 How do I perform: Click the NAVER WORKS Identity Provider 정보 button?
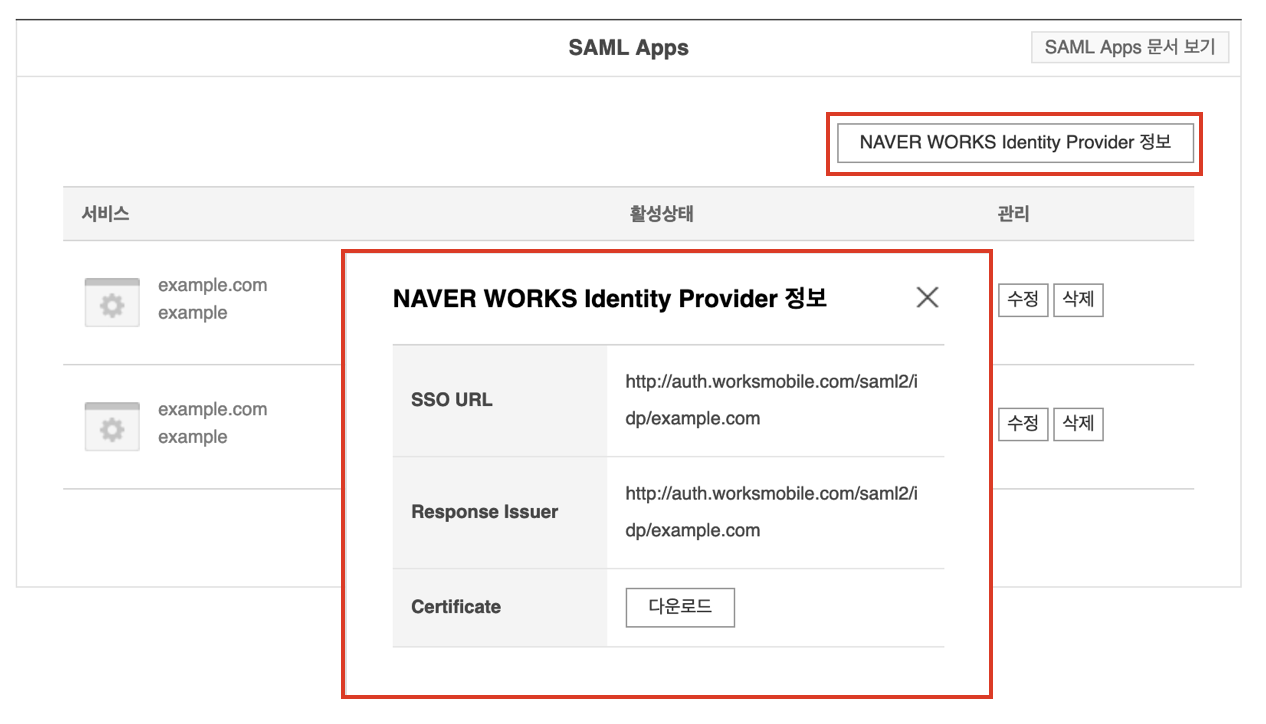point(1014,143)
